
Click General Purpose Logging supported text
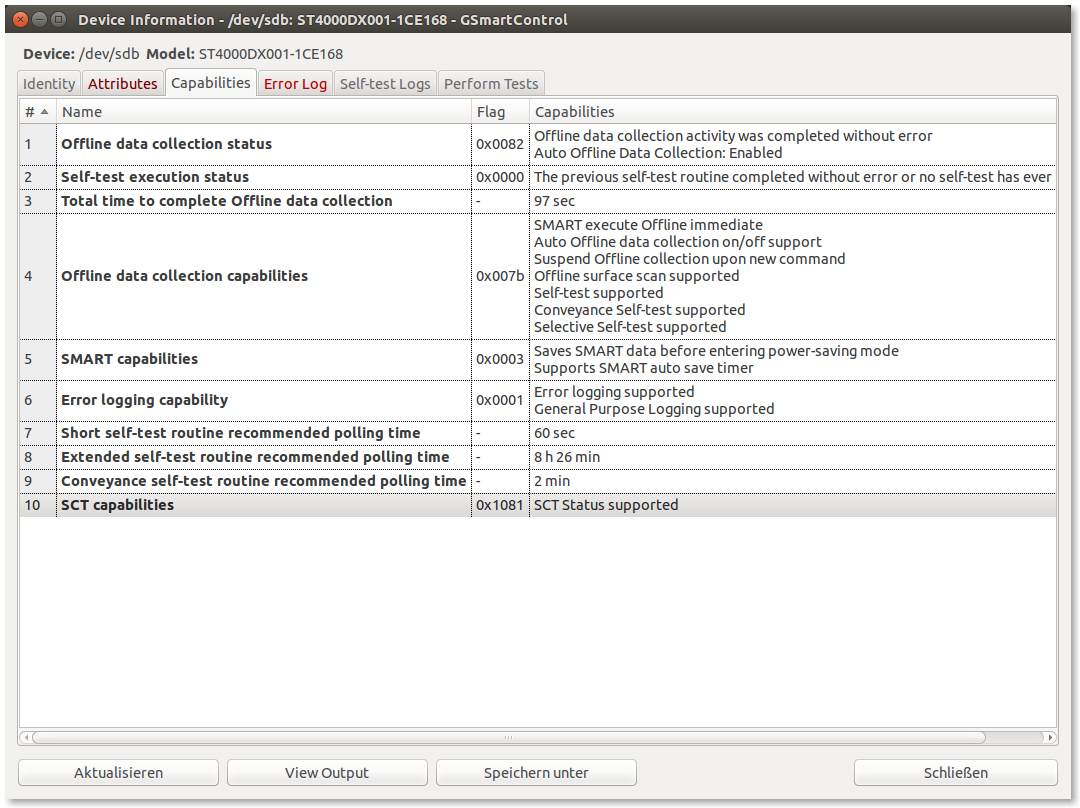[654, 409]
